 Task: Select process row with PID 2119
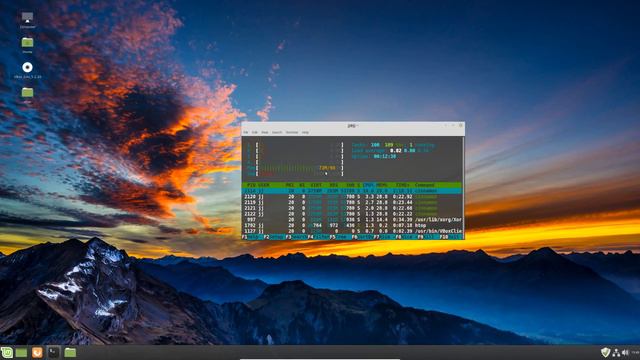[x=352, y=202]
